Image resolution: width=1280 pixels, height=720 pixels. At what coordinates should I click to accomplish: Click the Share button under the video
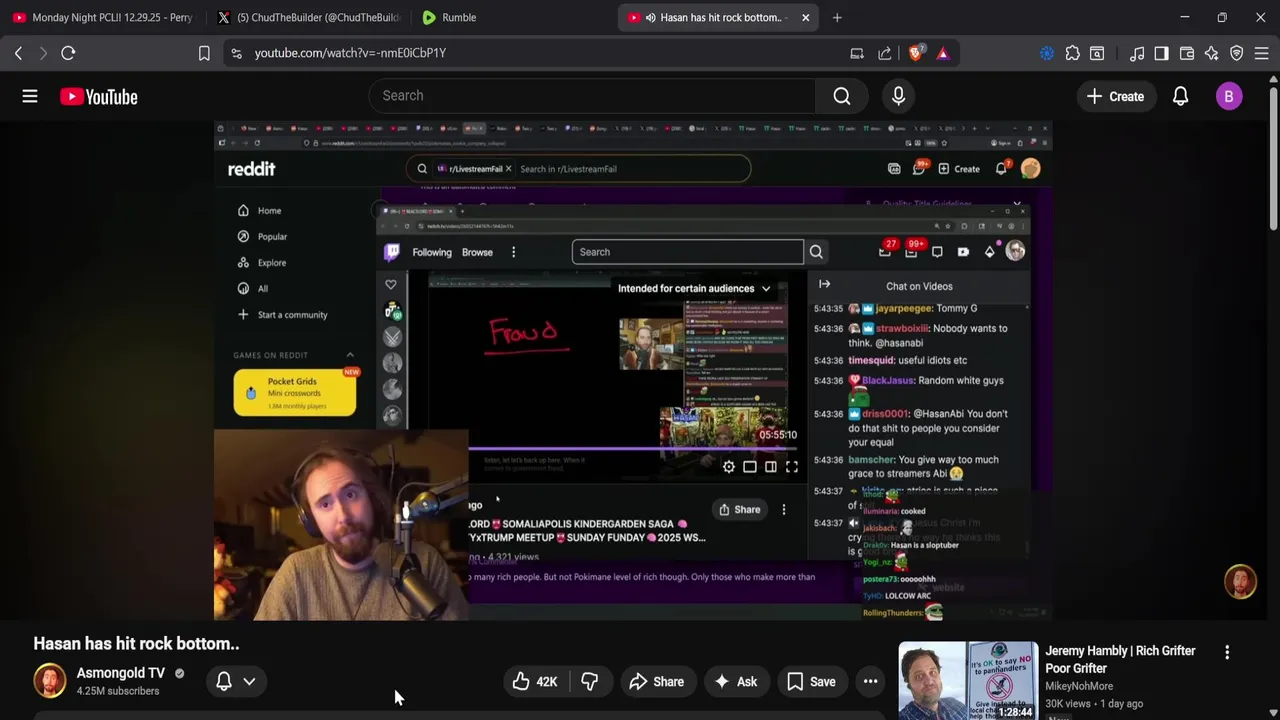[657, 682]
